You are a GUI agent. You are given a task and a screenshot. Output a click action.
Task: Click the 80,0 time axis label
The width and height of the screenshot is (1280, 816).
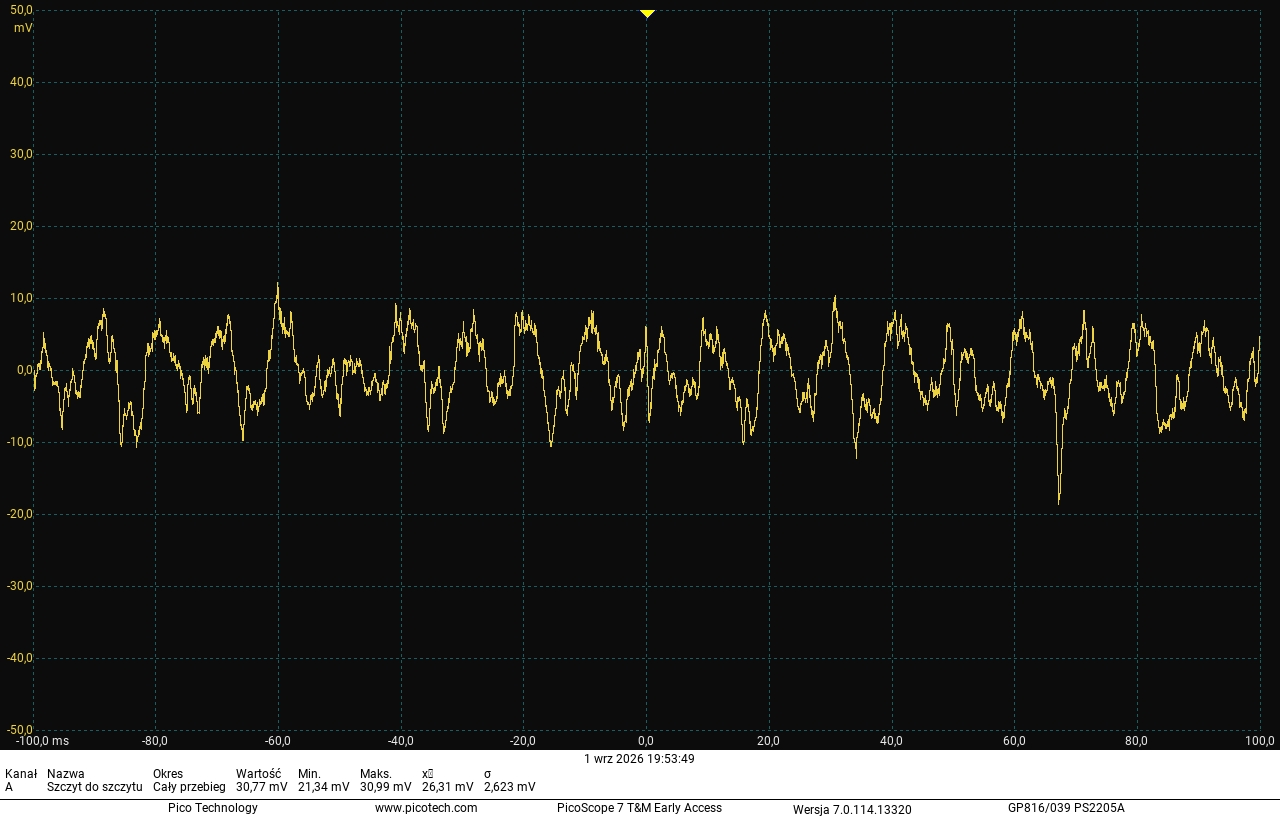(x=1136, y=741)
